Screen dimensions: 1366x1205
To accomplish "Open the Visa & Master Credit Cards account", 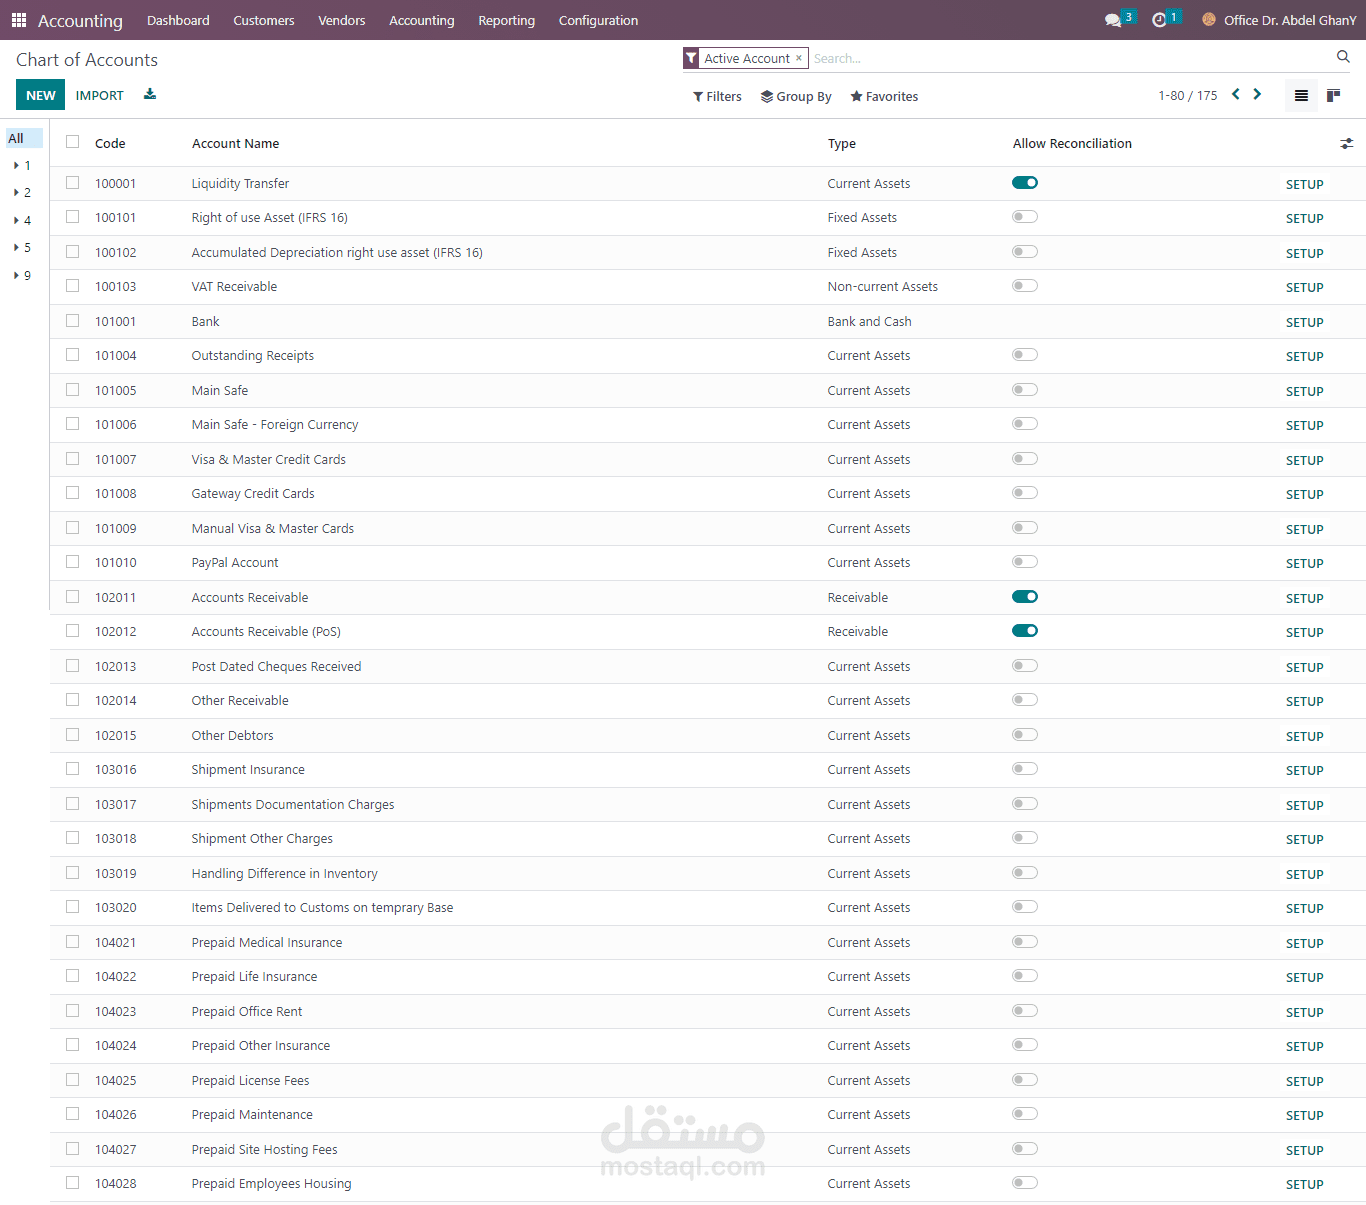I will pos(268,460).
